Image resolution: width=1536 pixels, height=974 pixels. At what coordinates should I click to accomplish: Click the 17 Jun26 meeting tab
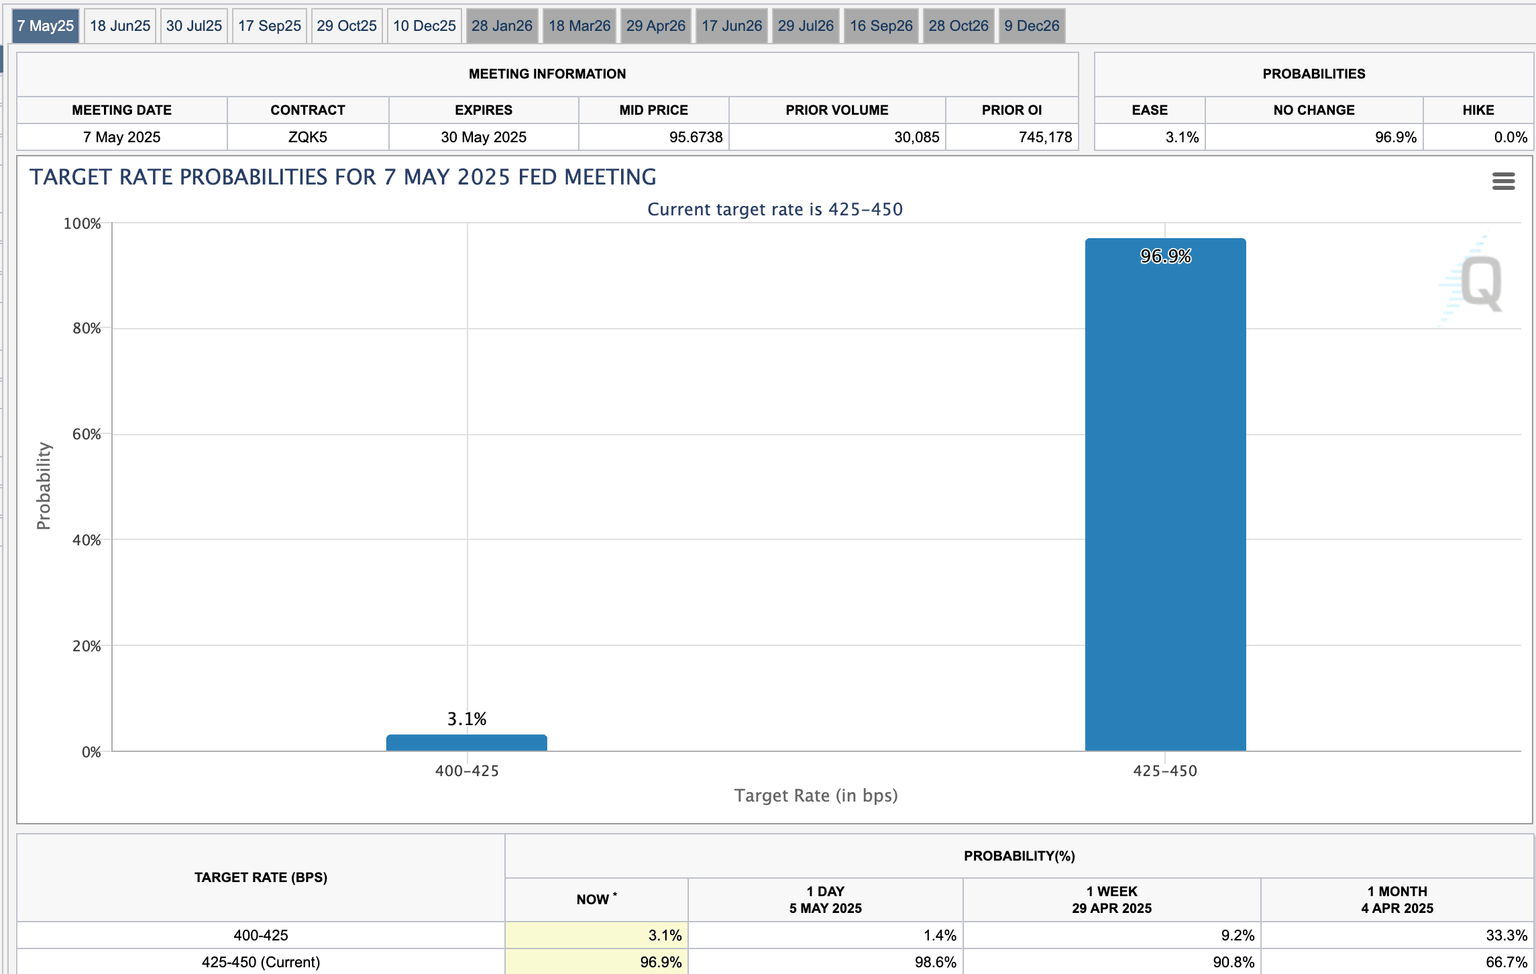click(x=732, y=26)
